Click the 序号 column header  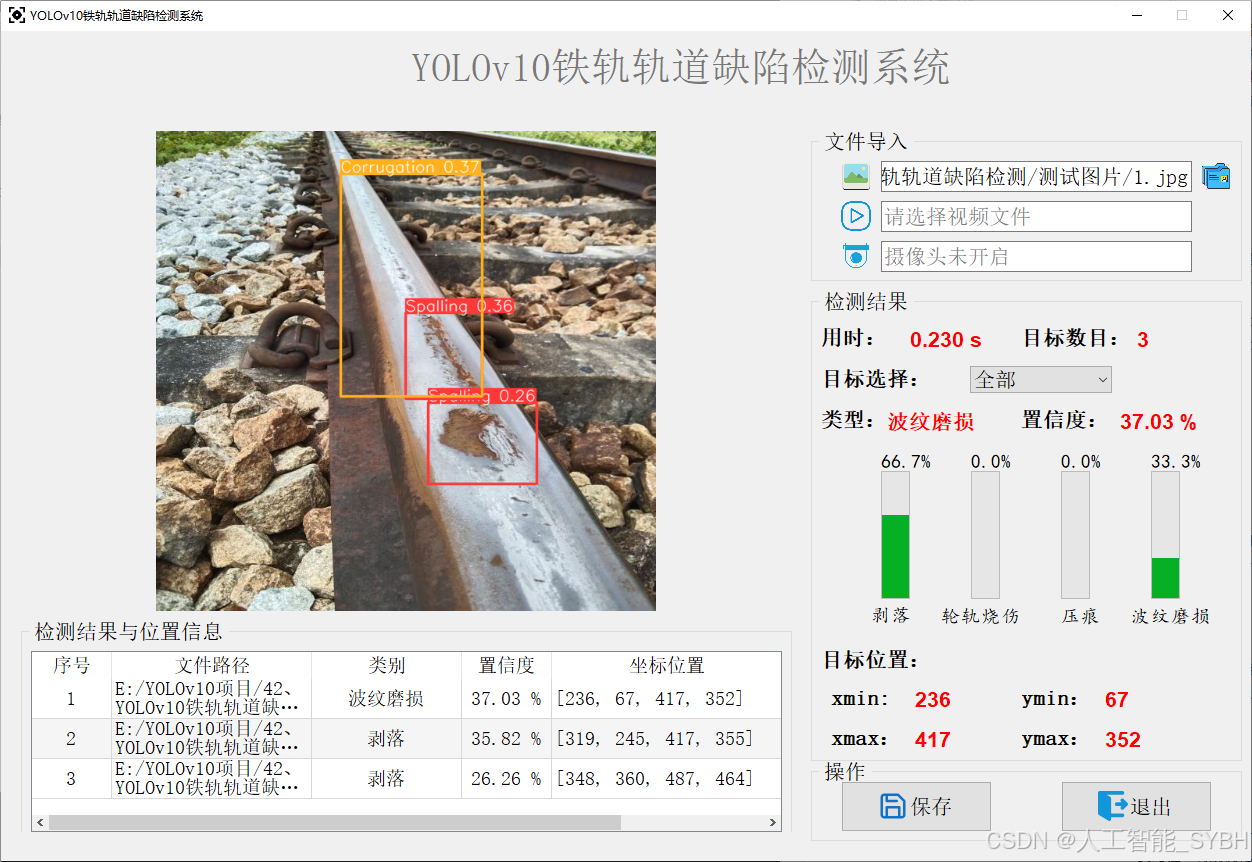point(71,665)
